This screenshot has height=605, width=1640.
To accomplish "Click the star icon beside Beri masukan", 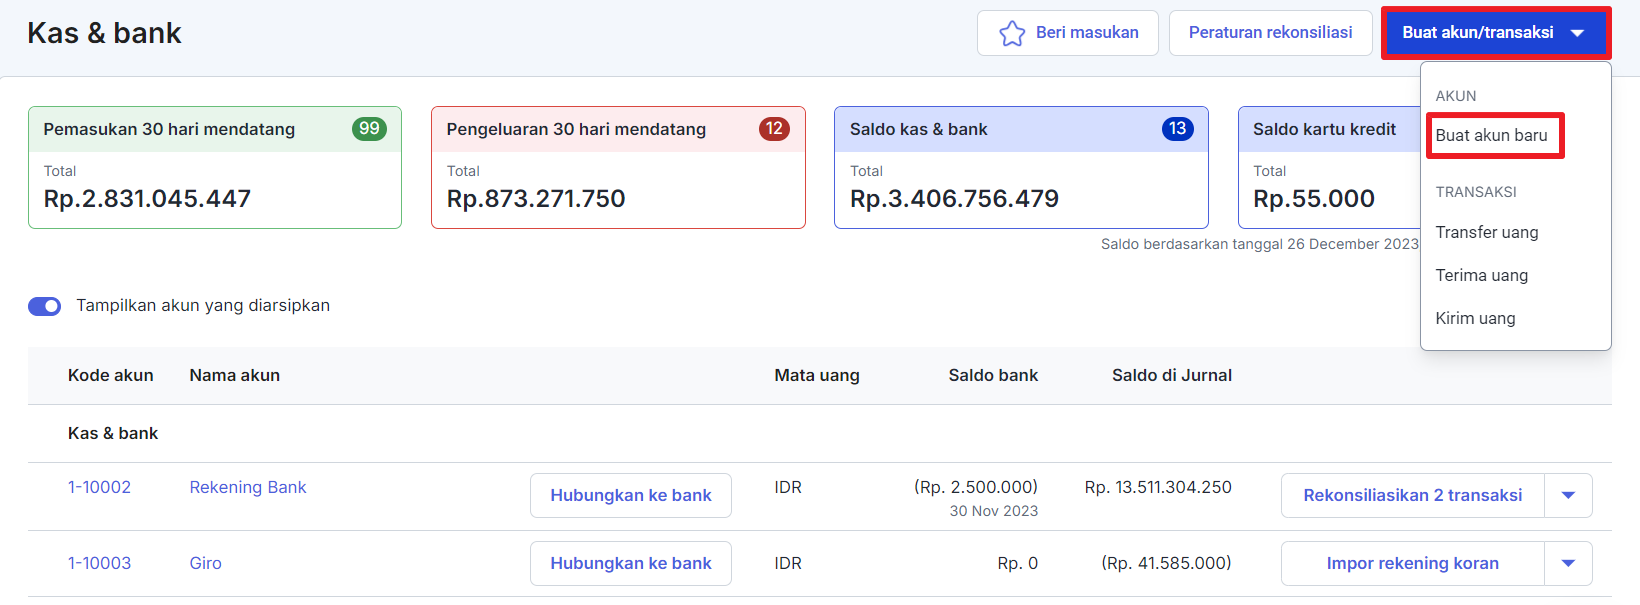I will click(x=1012, y=34).
